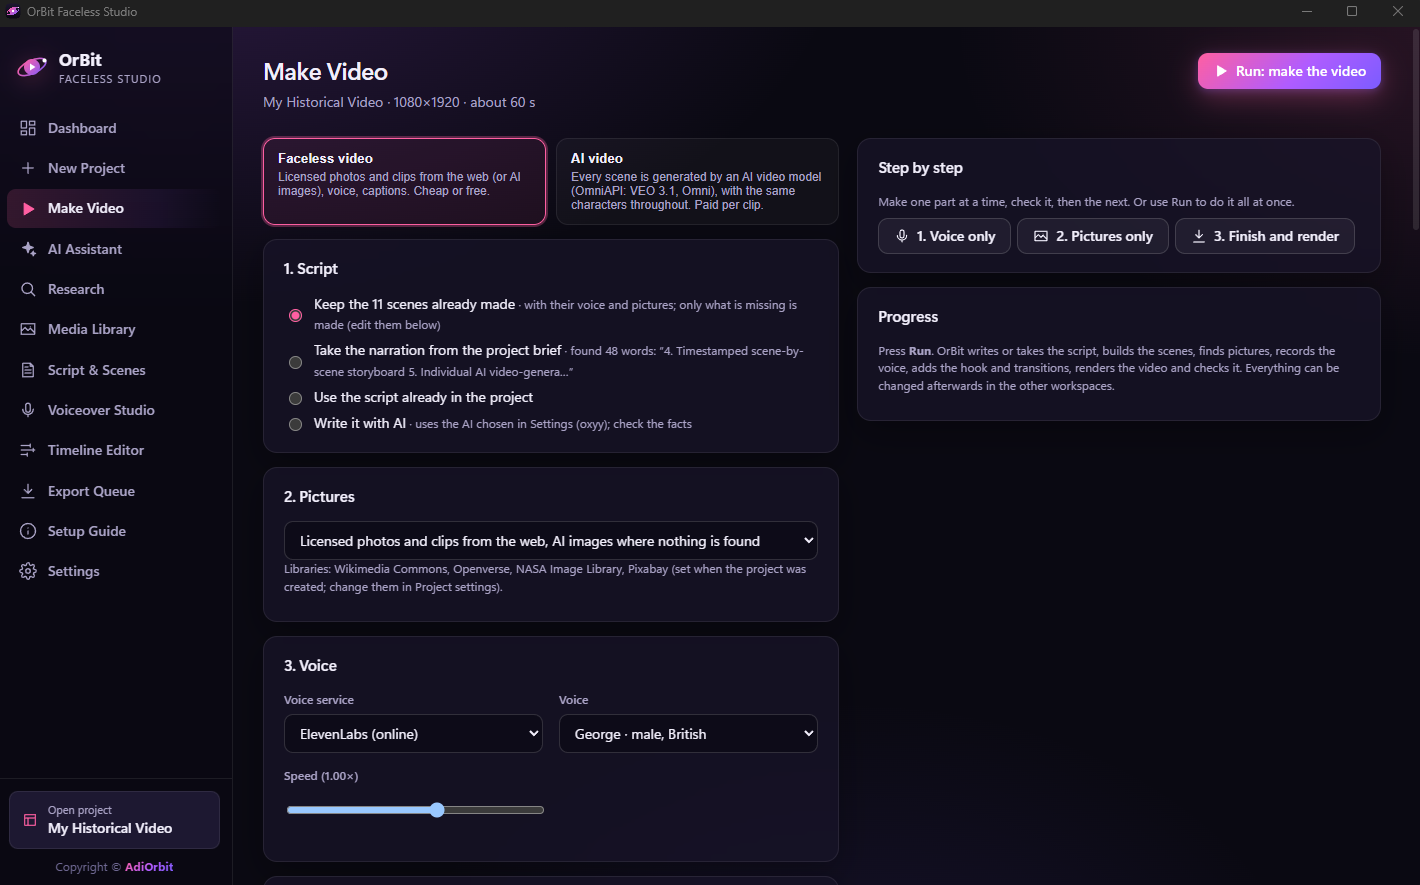Viewport: 1420px width, 885px height.
Task: Click the 'Speed (1.00×)' label
Action: (x=321, y=776)
